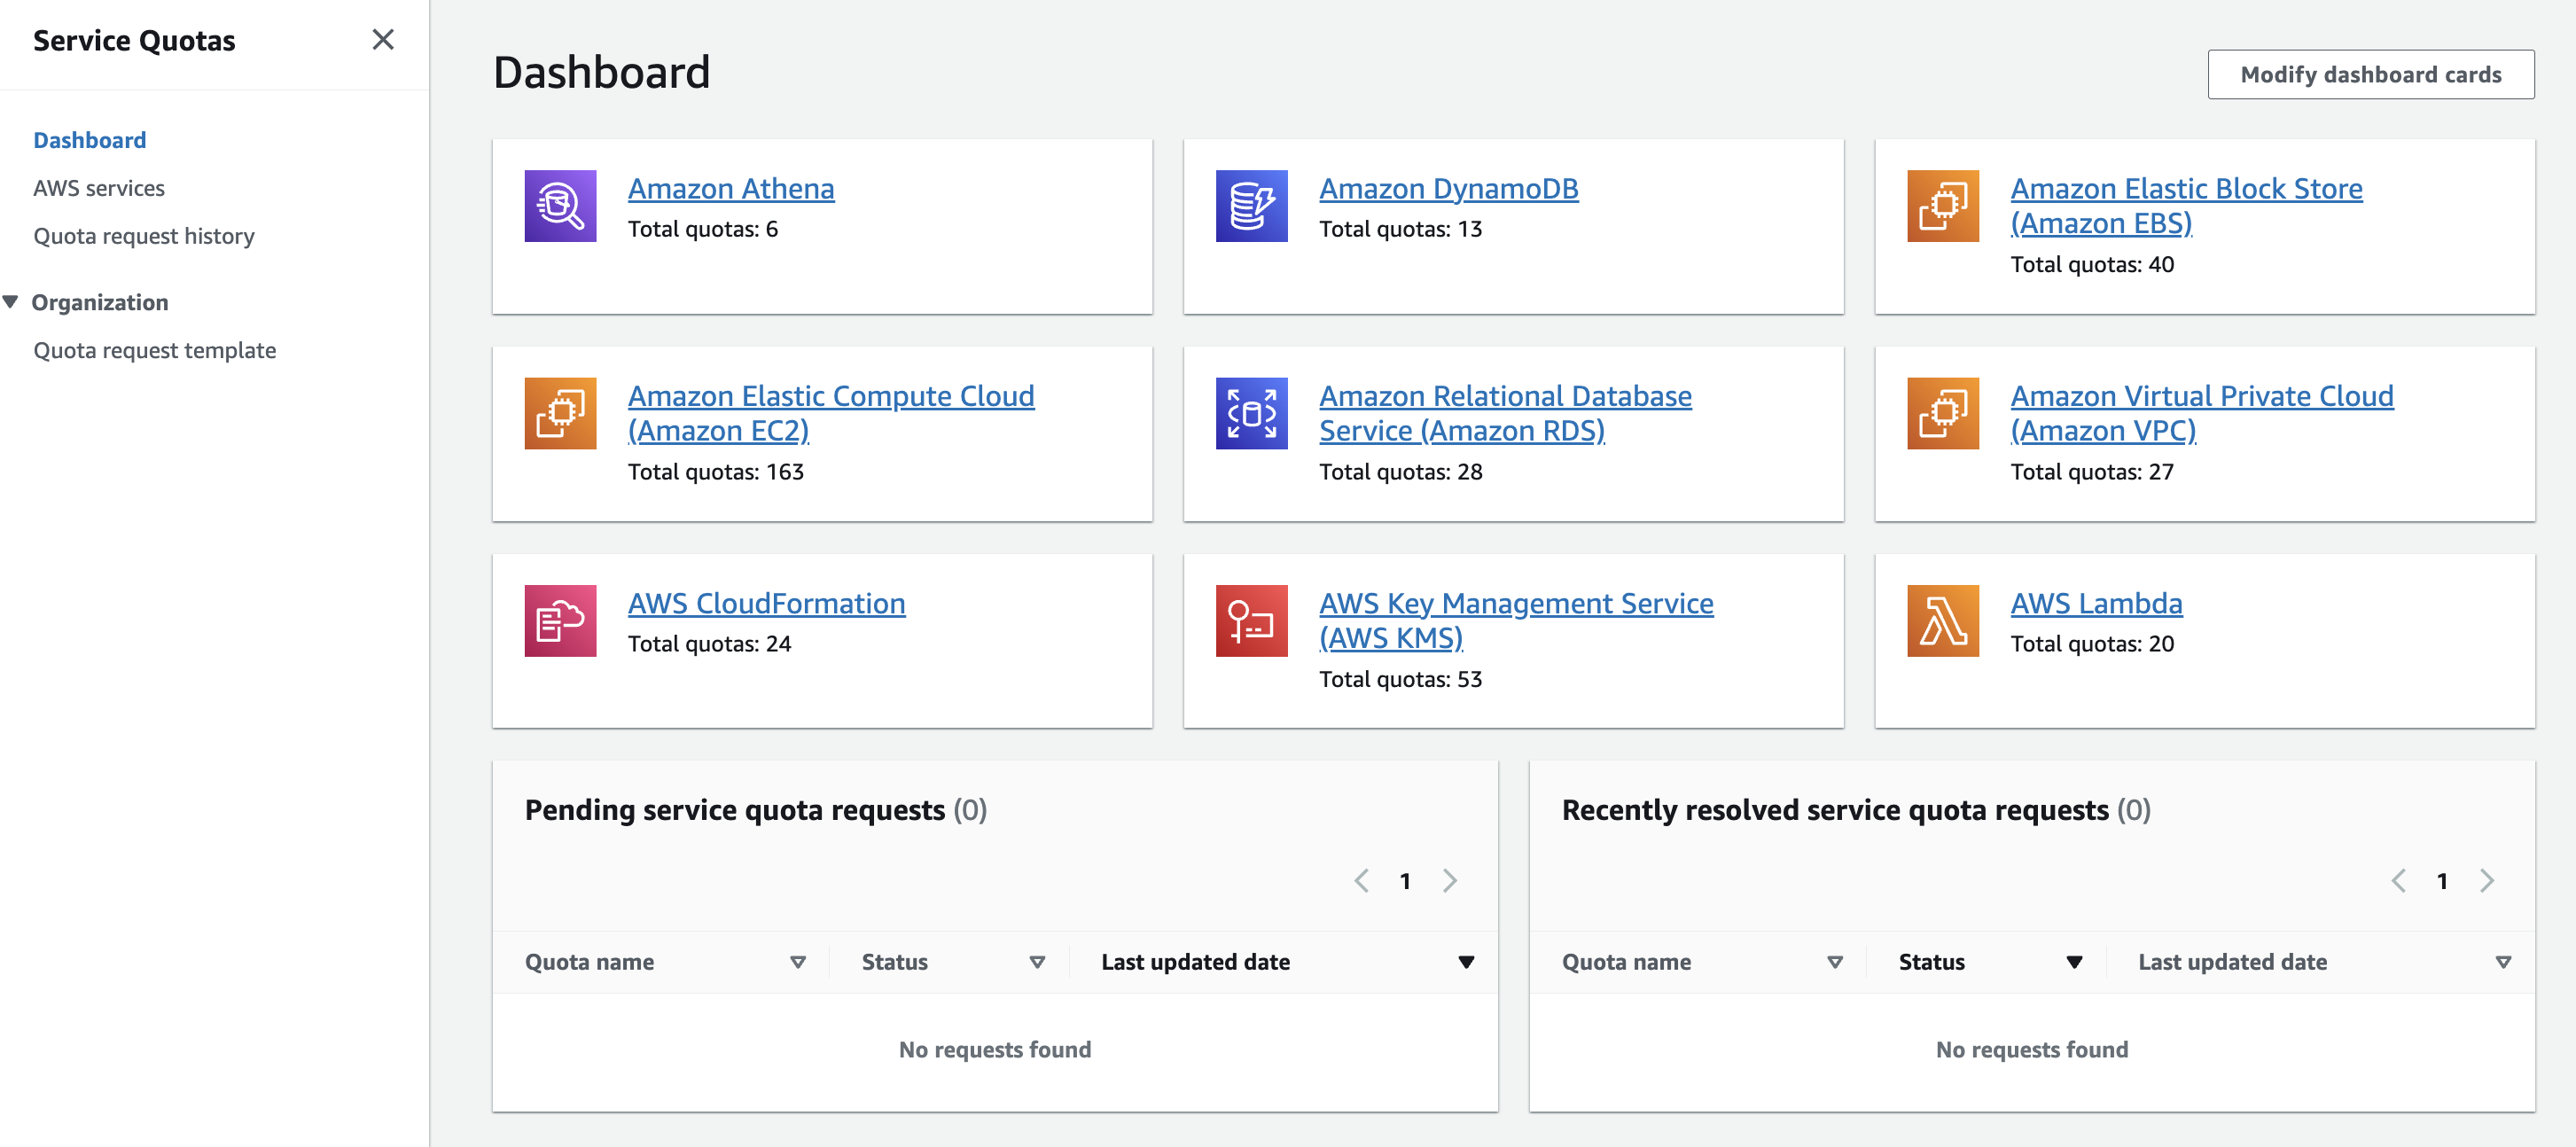Viewport: 2576px width, 1147px height.
Task: Click the Amazon RDS service icon
Action: pyautogui.click(x=1250, y=412)
